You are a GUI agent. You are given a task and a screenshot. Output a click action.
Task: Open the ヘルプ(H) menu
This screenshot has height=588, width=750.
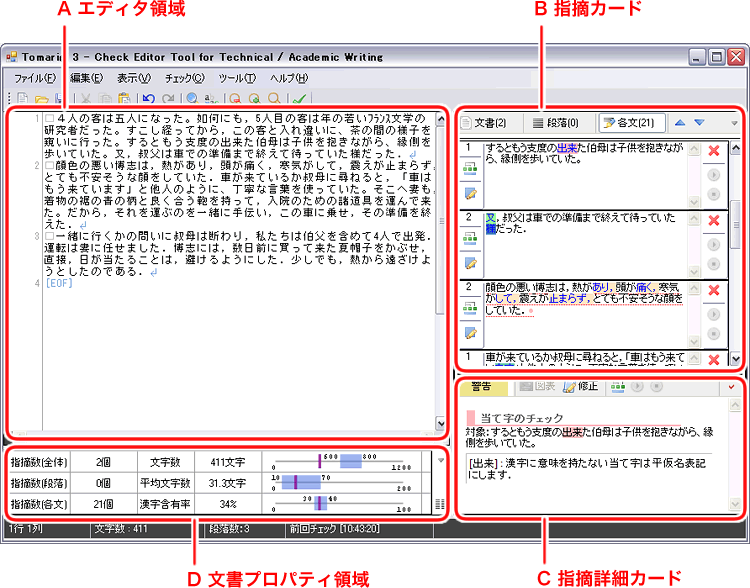click(x=288, y=78)
